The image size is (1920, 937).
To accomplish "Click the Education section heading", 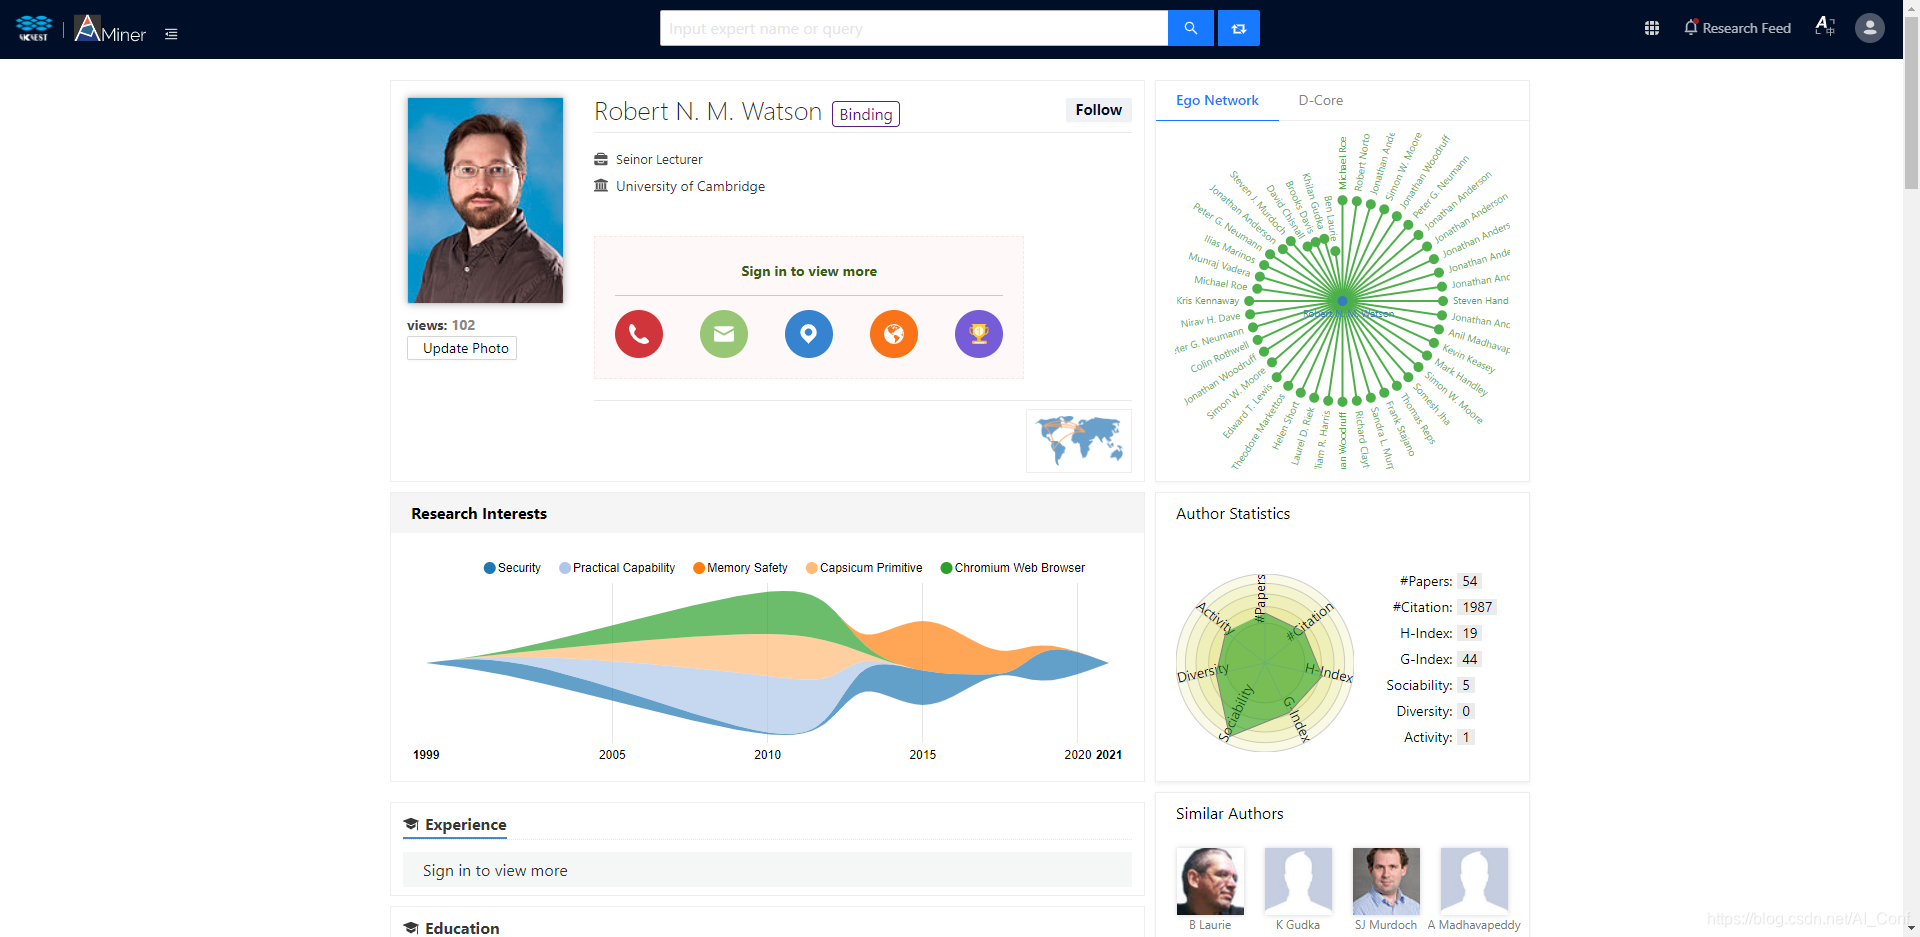I will [462, 928].
